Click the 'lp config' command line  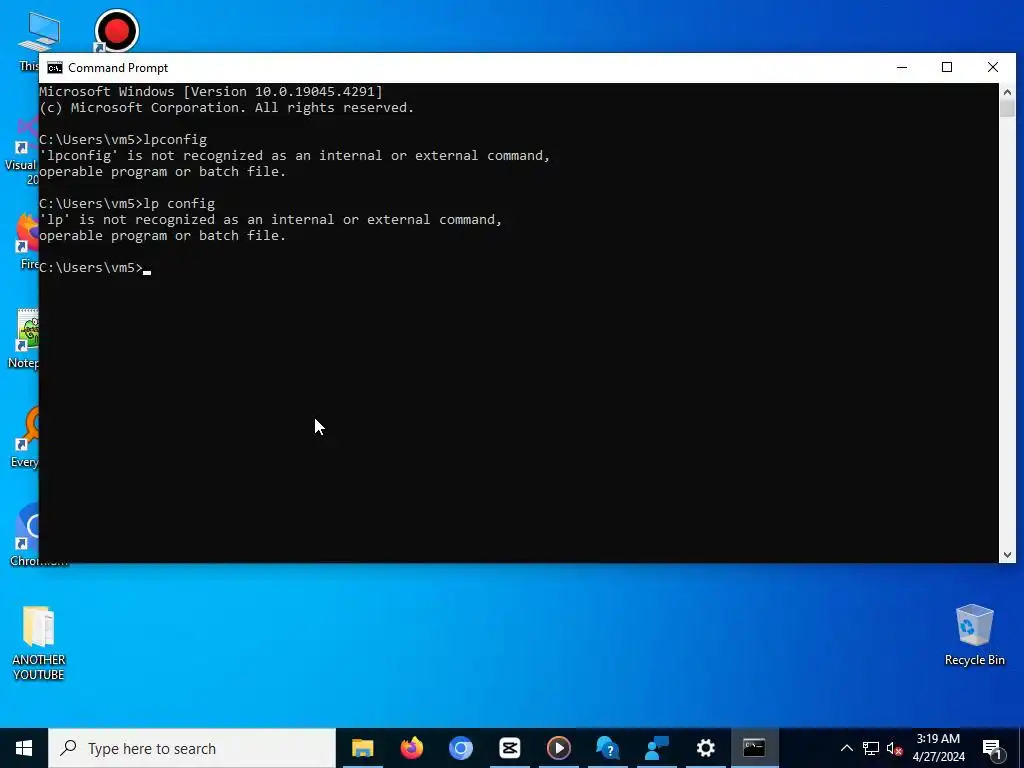click(x=127, y=203)
